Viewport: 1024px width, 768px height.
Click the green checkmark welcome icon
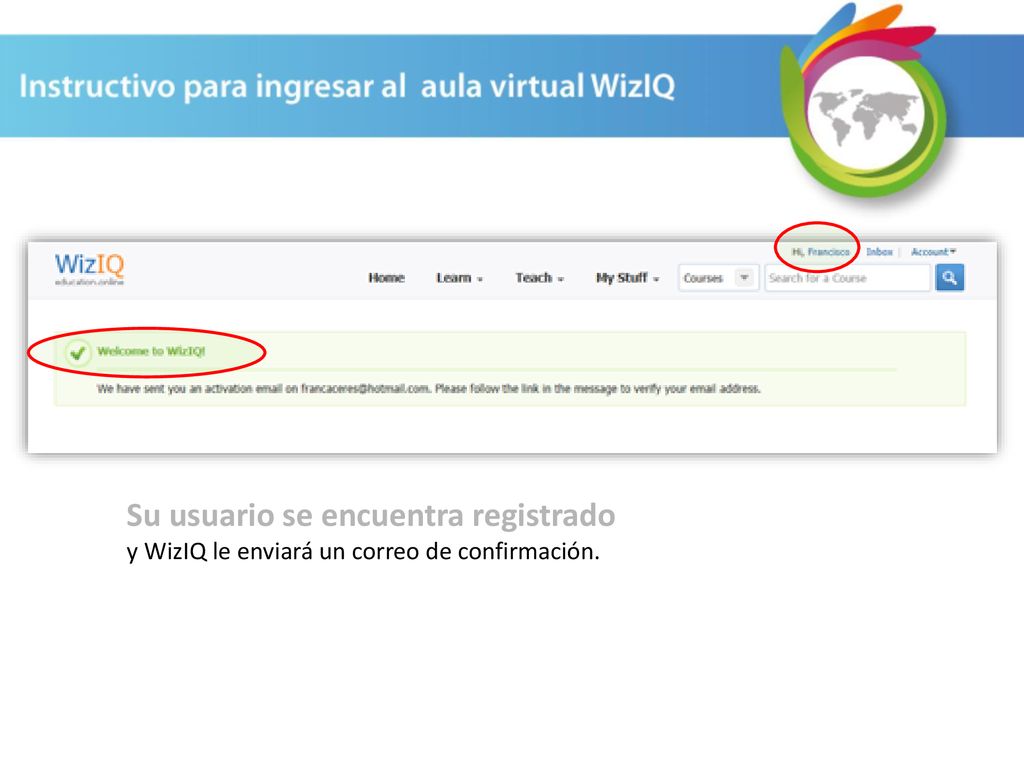pyautogui.click(x=78, y=353)
